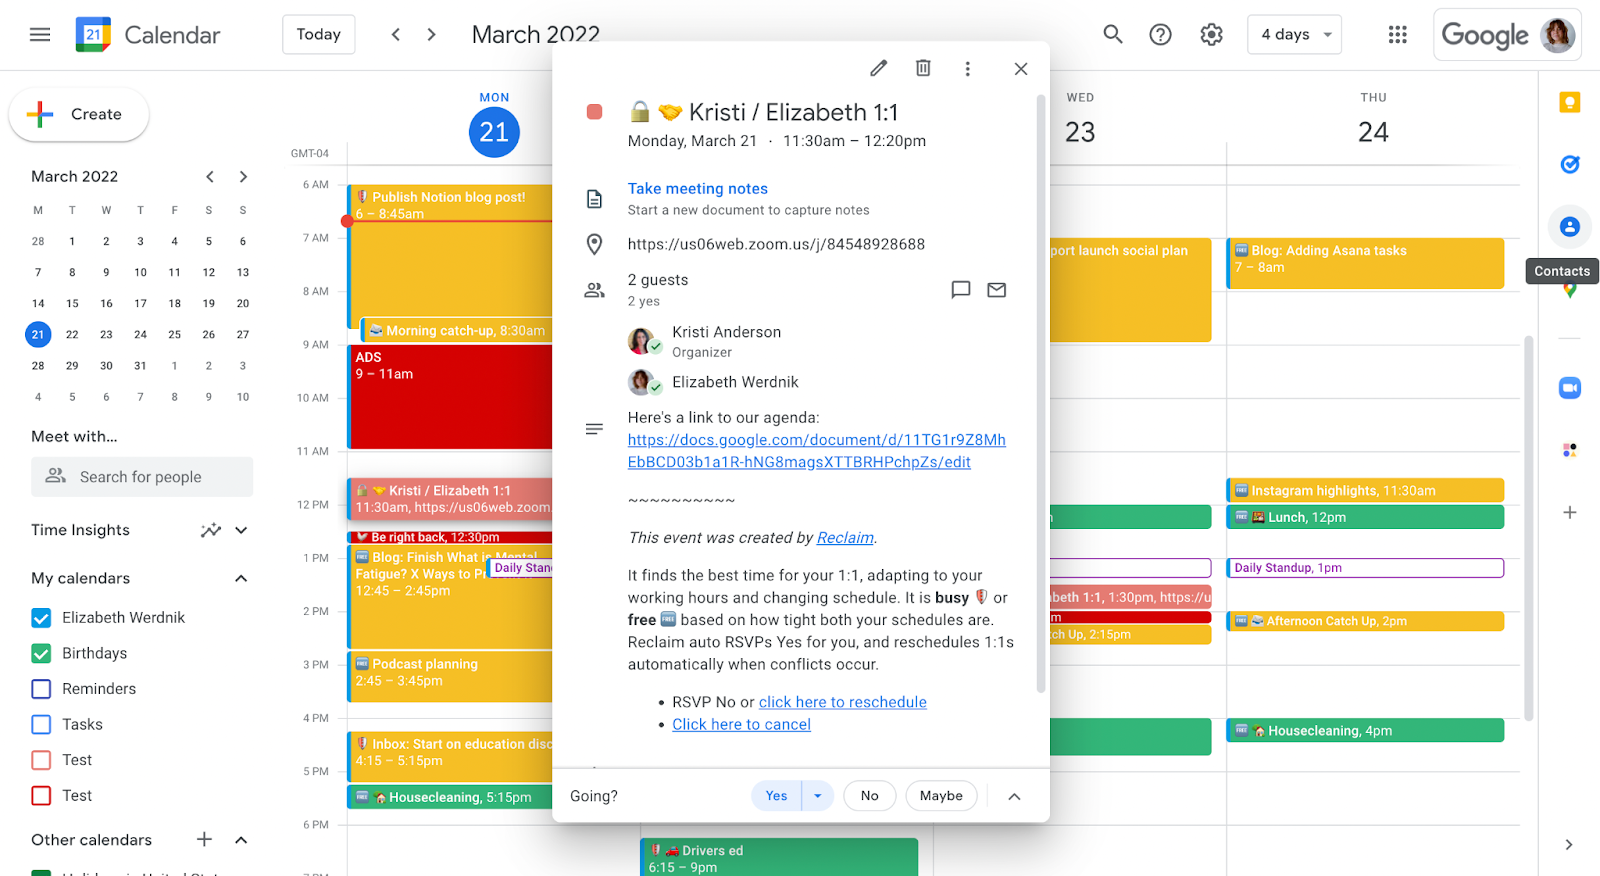The height and width of the screenshot is (876, 1600).
Task: Open calendar search magnifier
Action: pos(1113,35)
